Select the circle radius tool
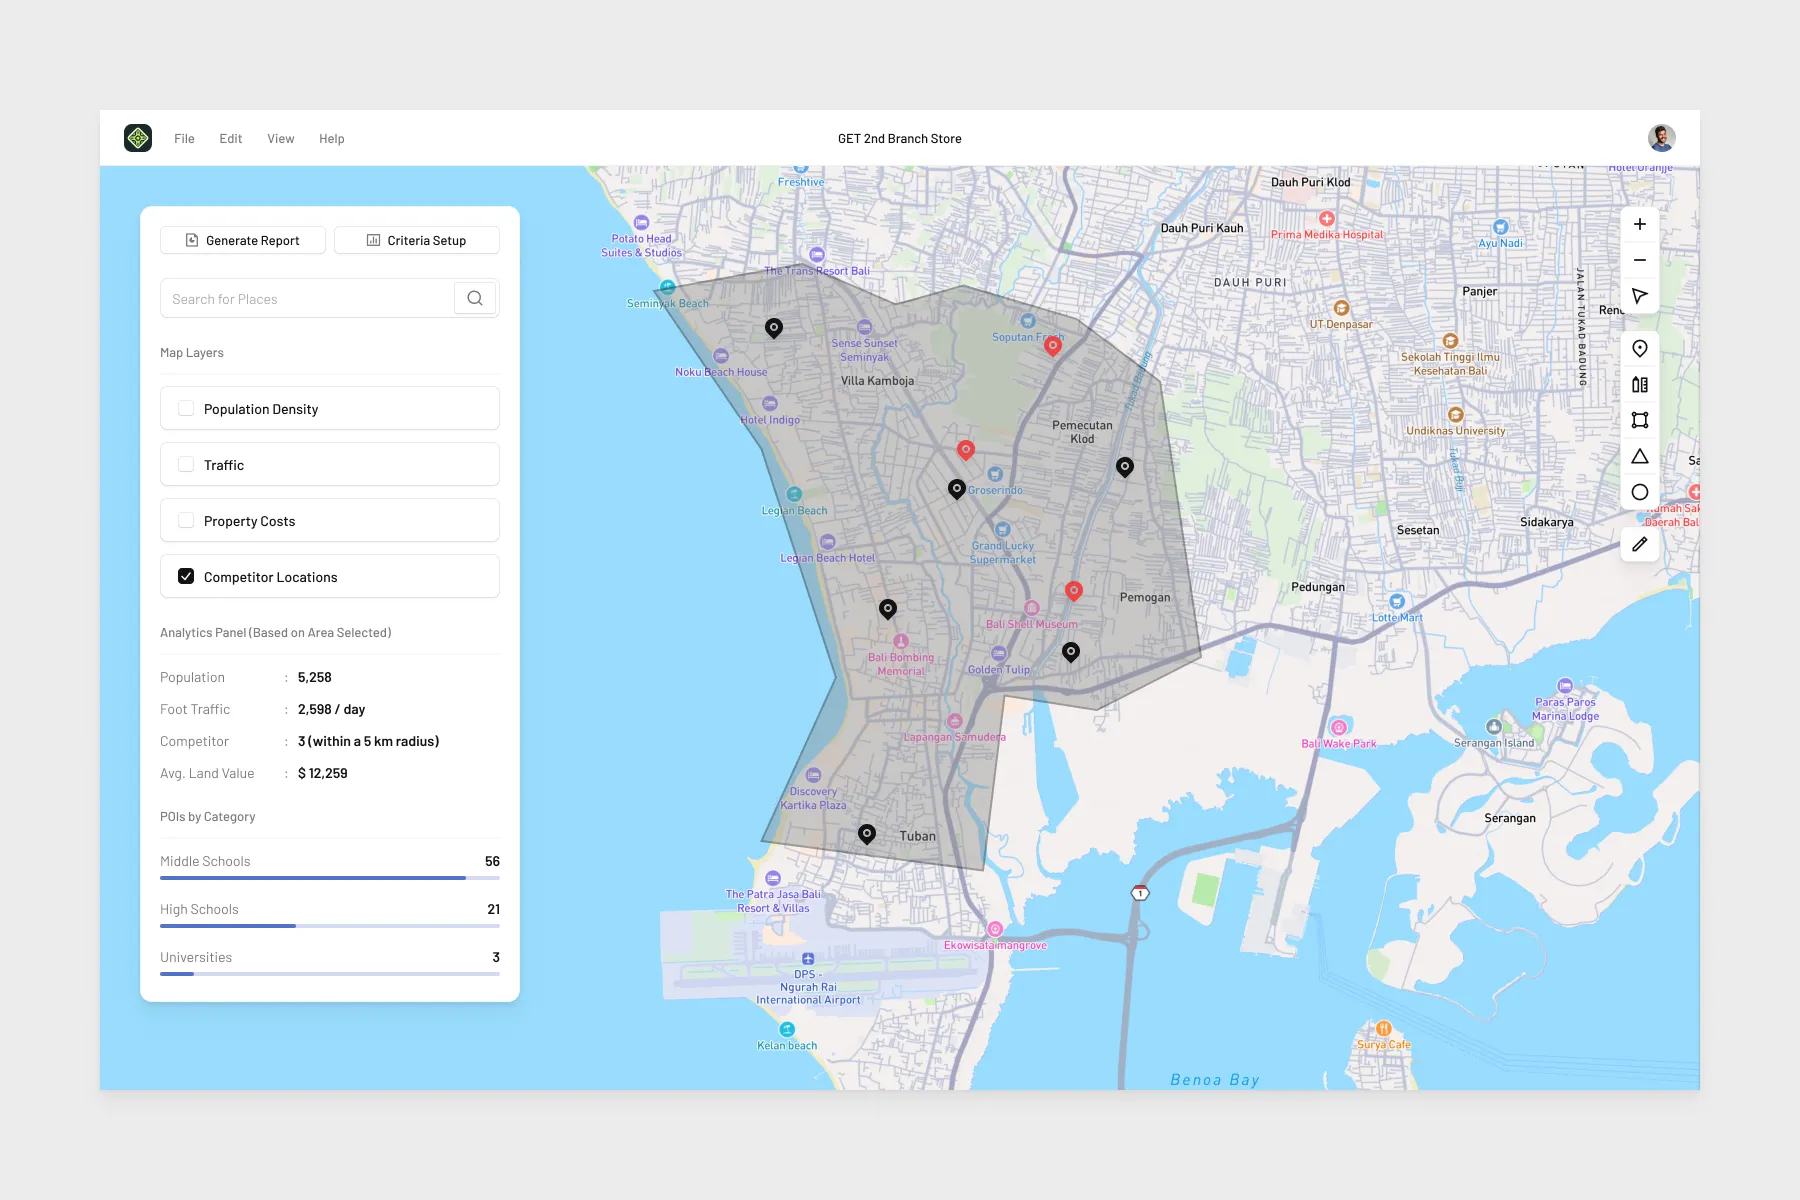Image resolution: width=1800 pixels, height=1200 pixels. [1640, 492]
